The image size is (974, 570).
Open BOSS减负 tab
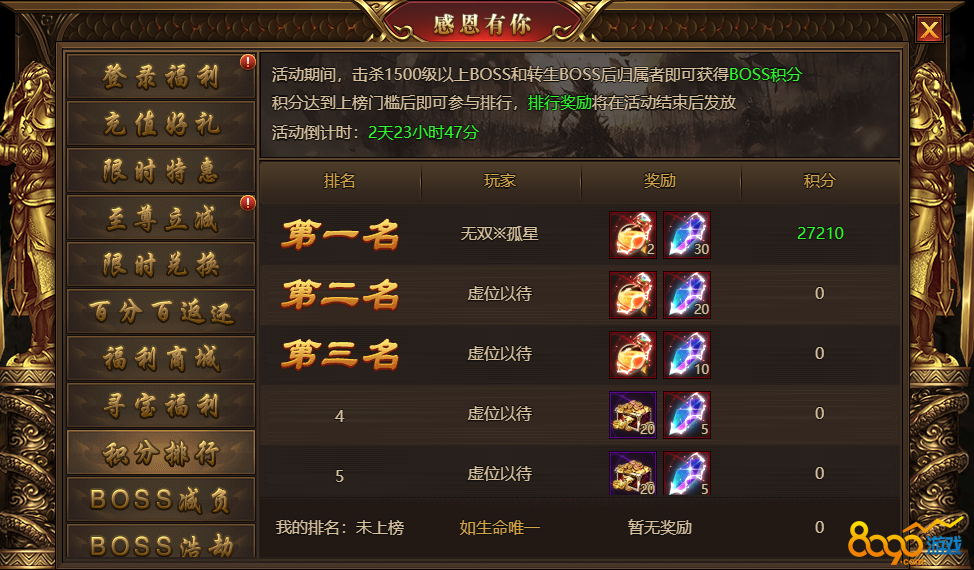pyautogui.click(x=161, y=500)
